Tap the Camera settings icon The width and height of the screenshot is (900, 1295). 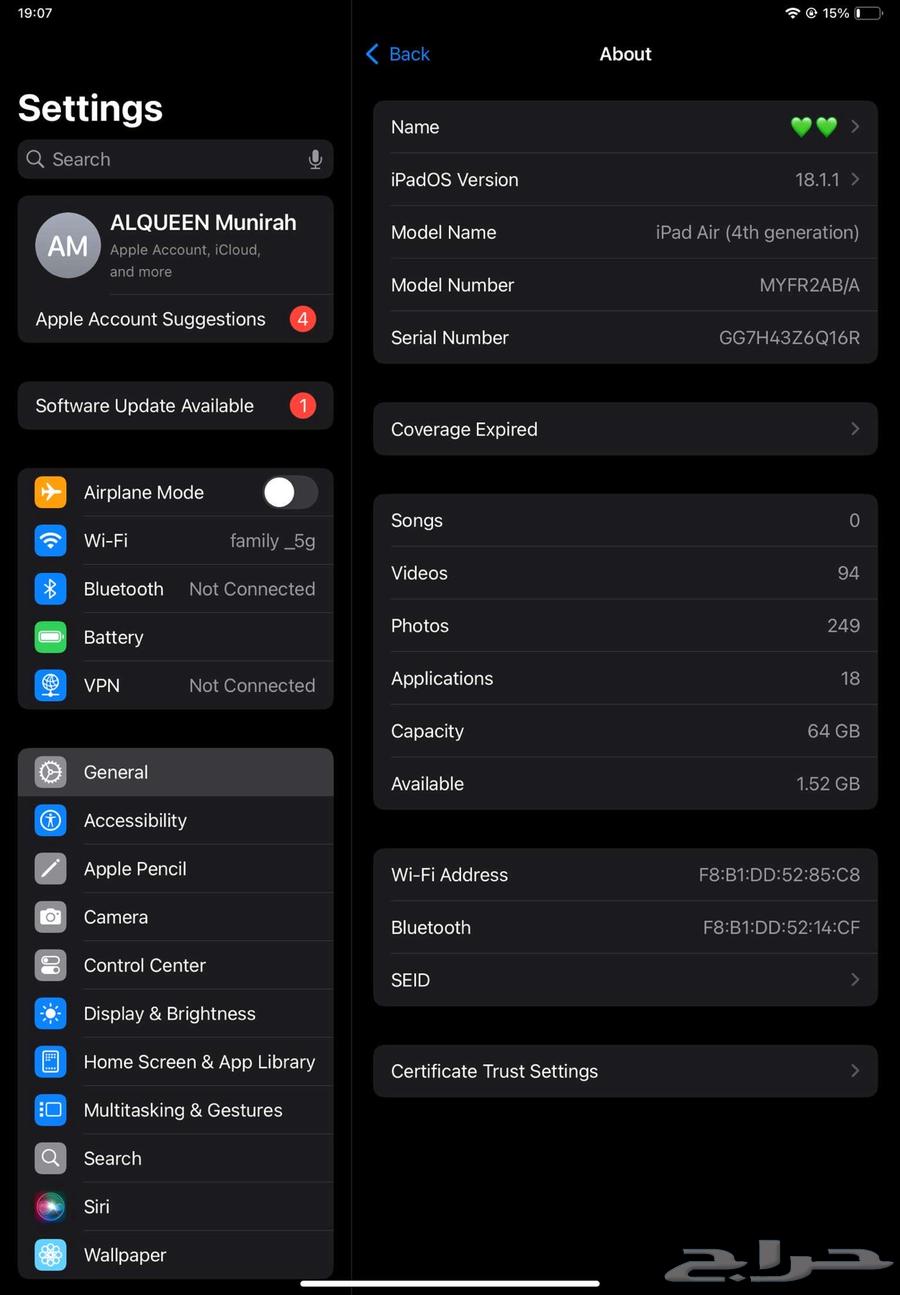(51, 917)
